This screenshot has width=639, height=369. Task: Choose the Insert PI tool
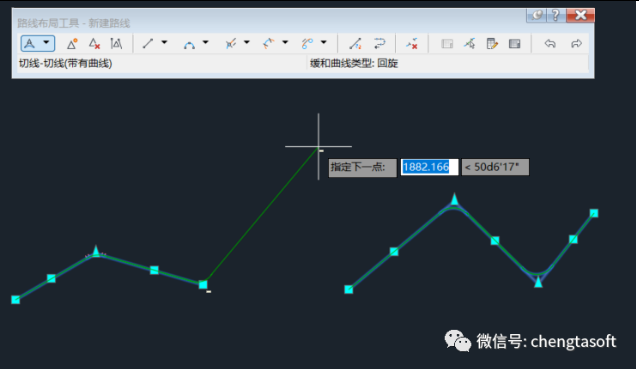pos(72,43)
